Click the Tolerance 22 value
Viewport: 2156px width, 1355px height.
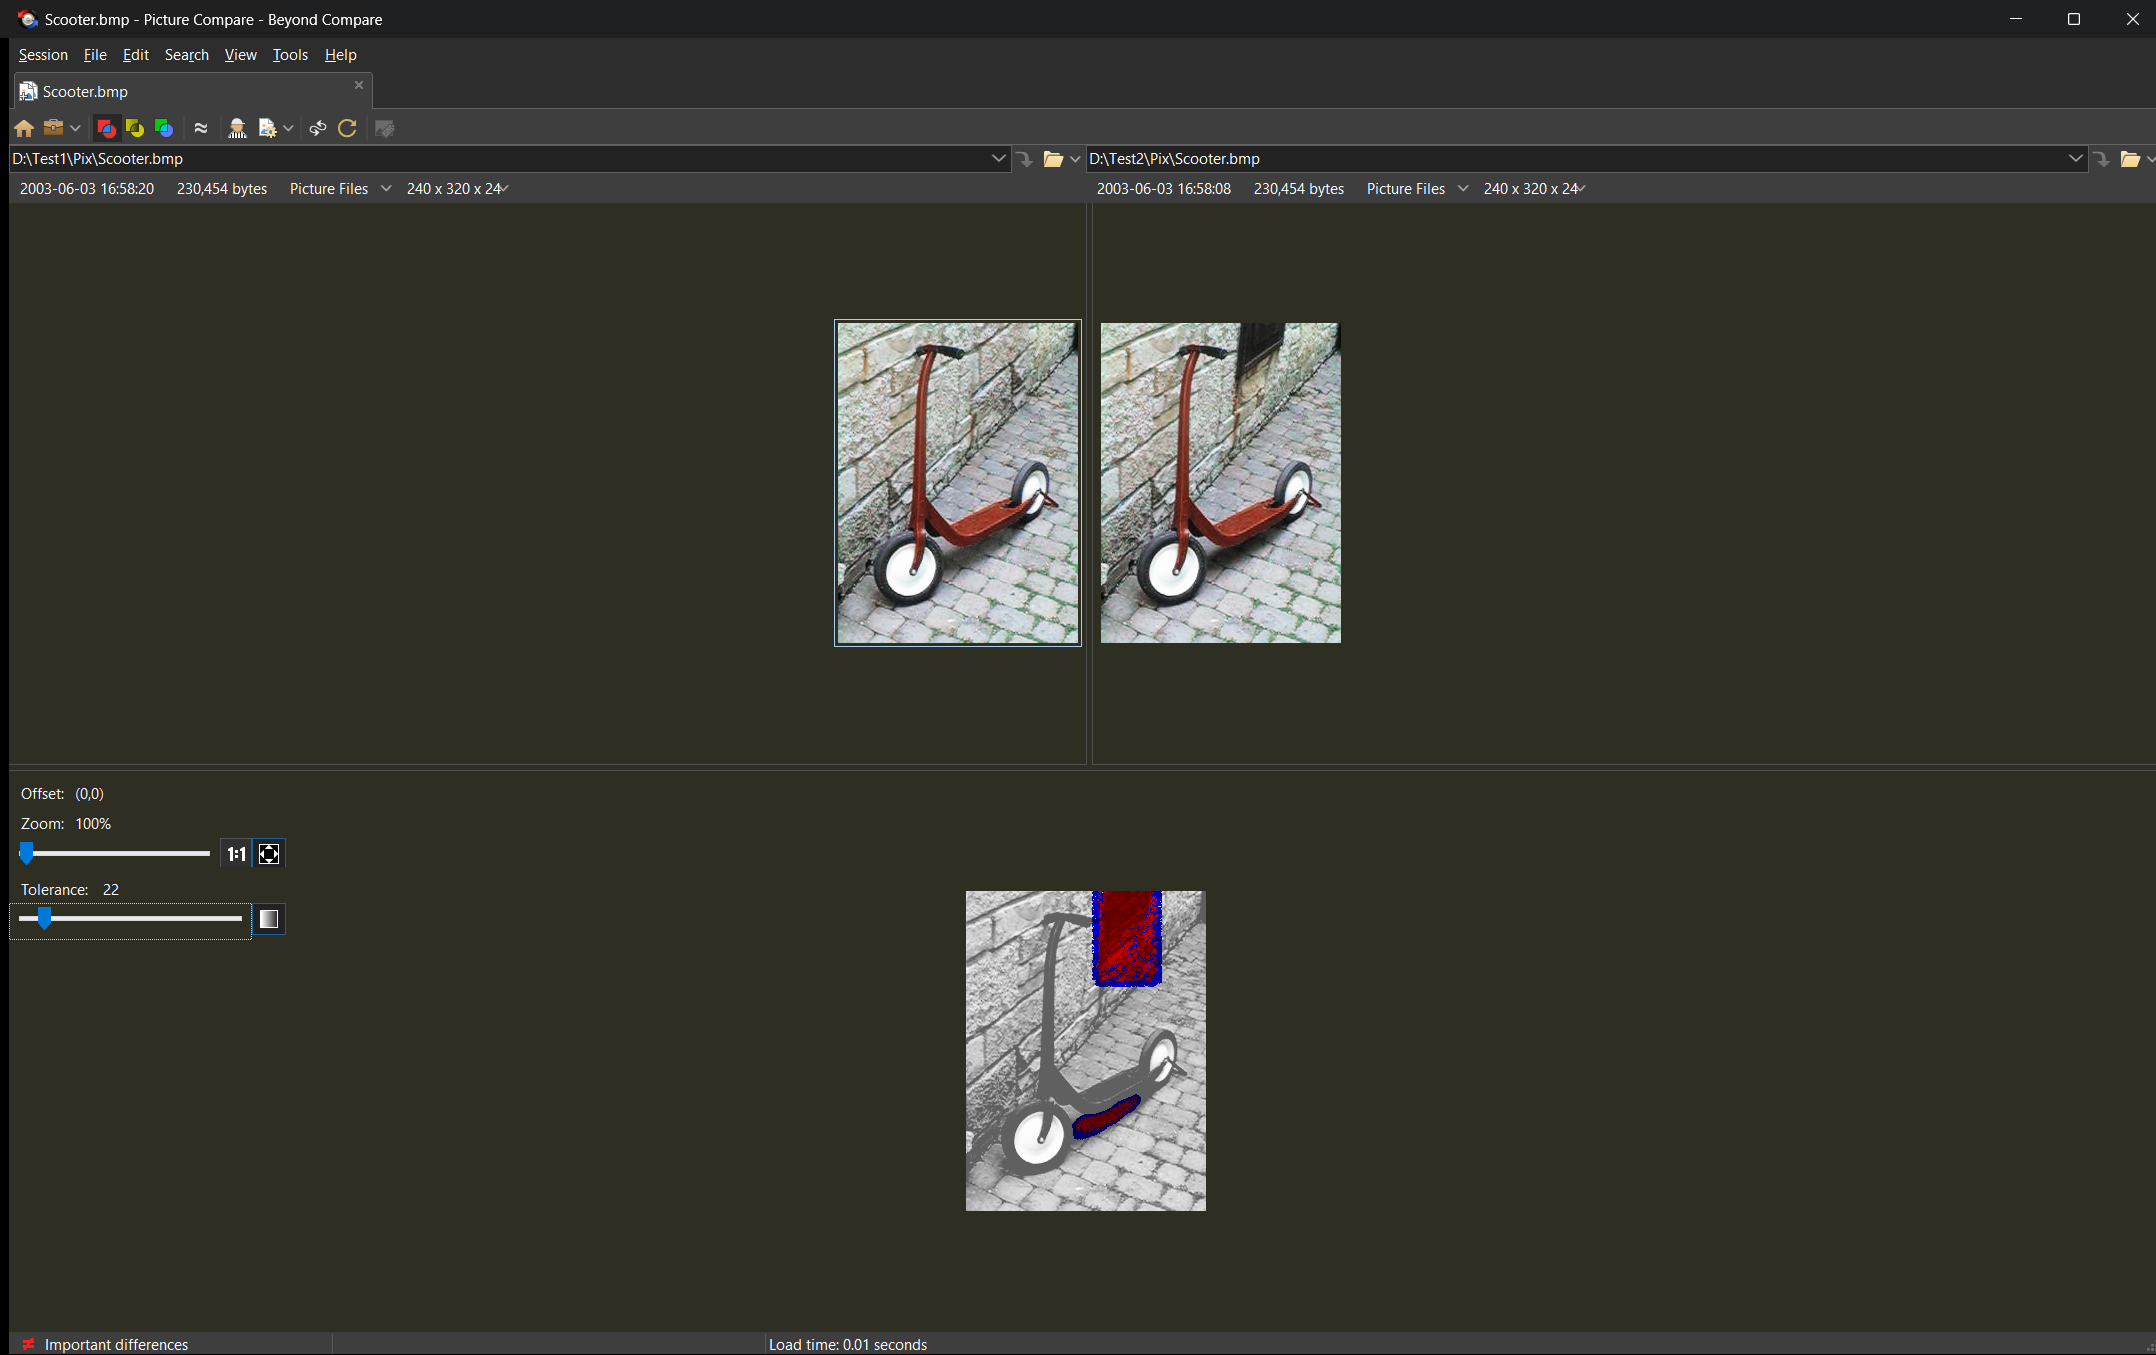[x=111, y=890]
